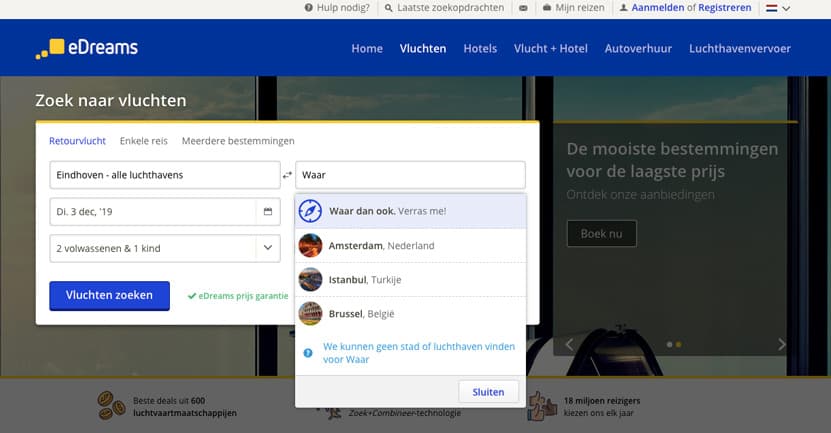The height and width of the screenshot is (433, 831).
Task: Open the envelope icon in top bar
Action: click(x=523, y=8)
